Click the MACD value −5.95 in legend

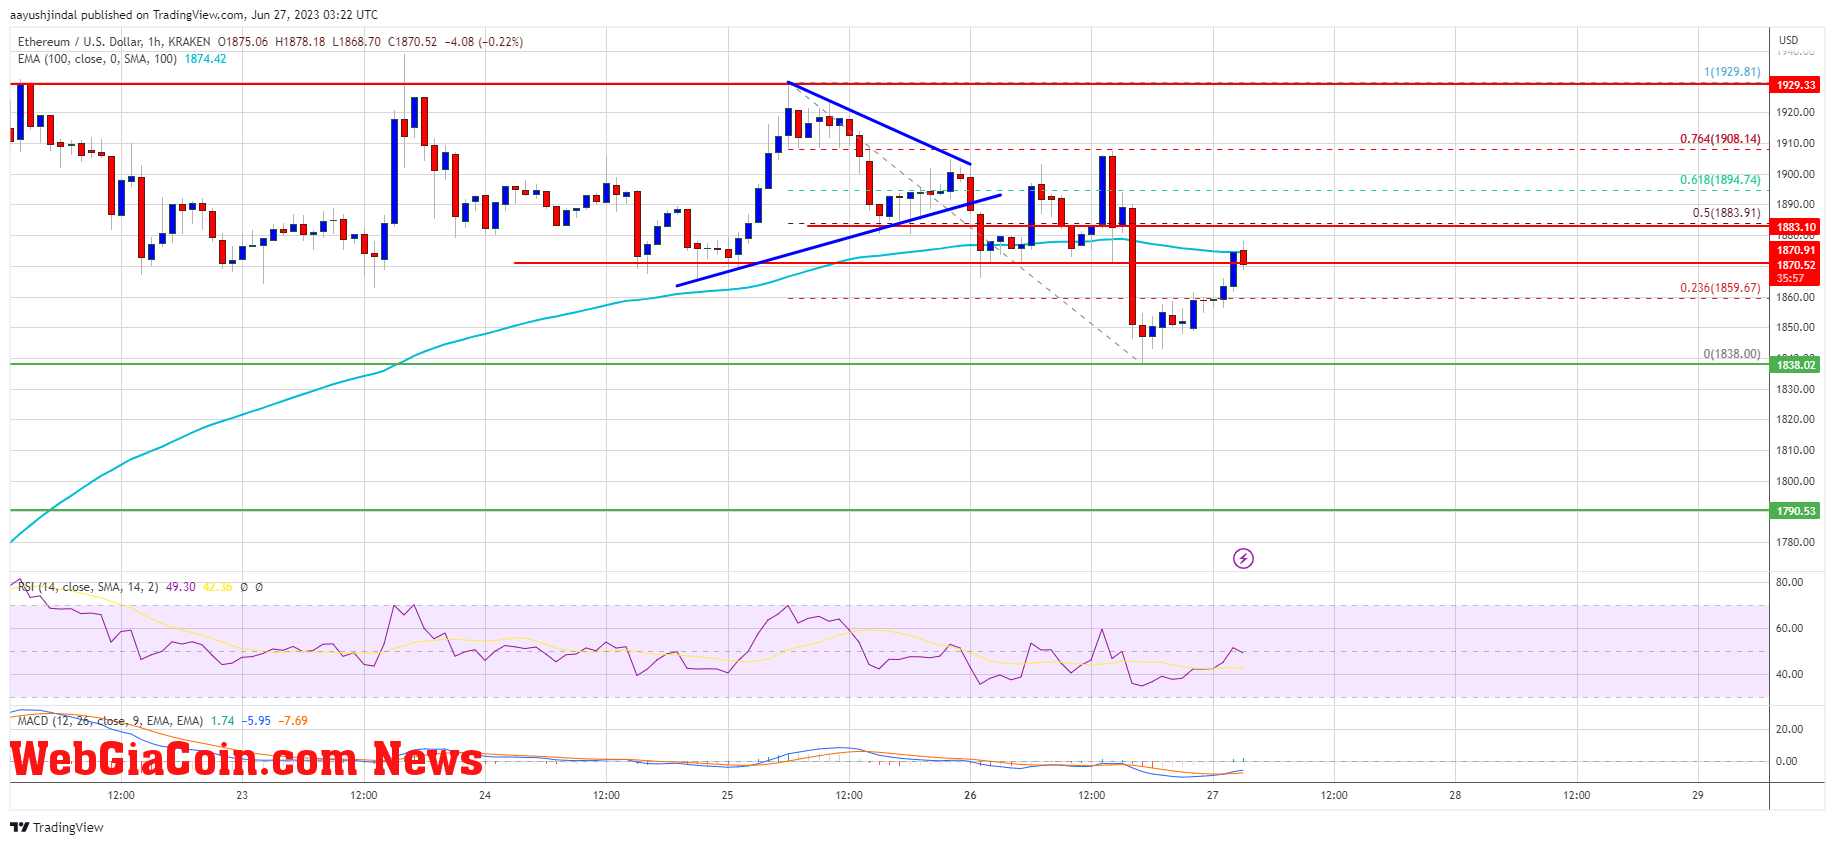pos(256,721)
